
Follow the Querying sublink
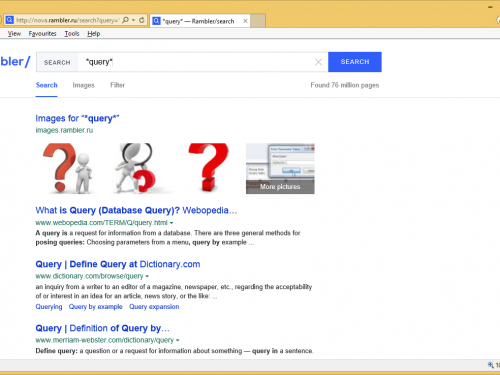(x=49, y=307)
